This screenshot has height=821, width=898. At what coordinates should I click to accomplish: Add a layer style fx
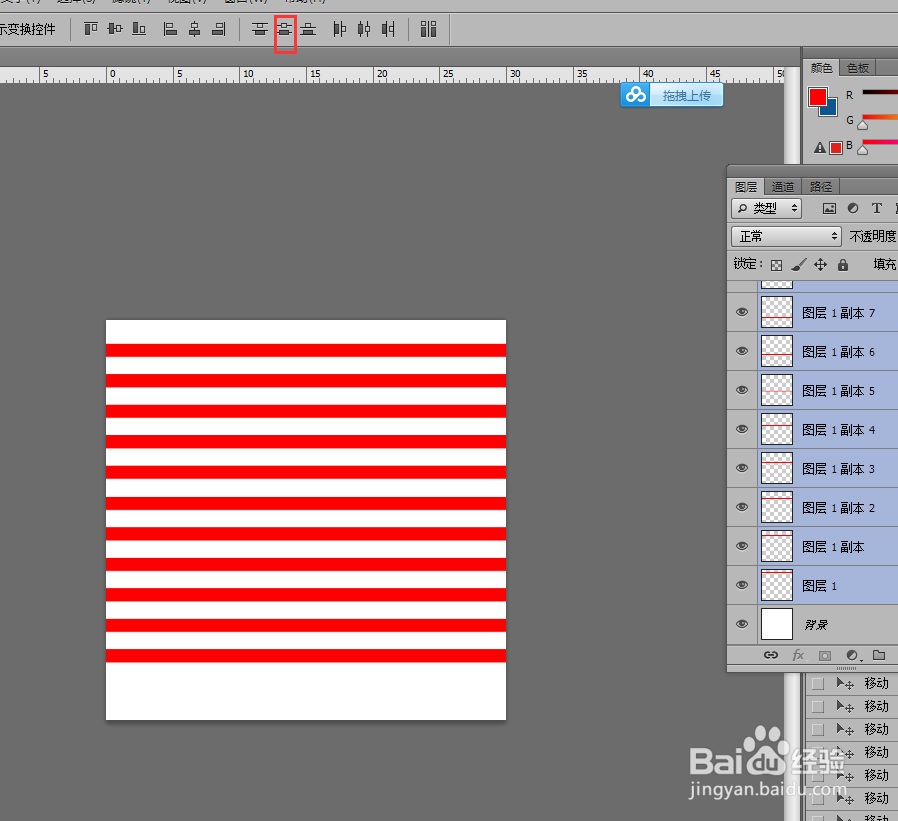(798, 655)
